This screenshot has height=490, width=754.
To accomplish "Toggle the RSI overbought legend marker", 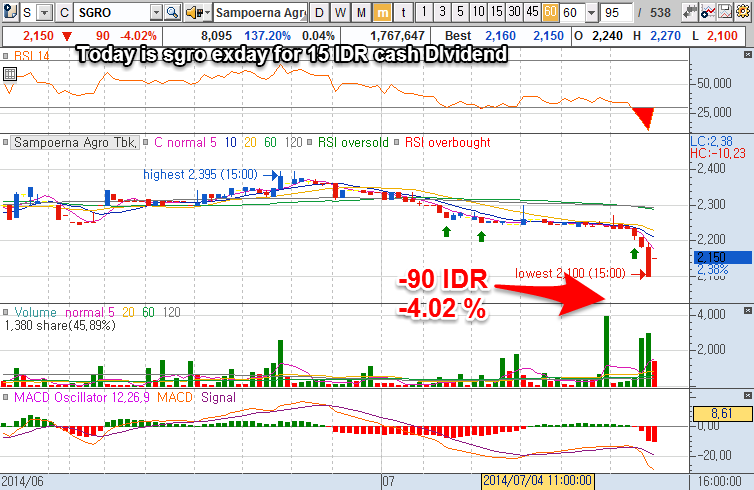I will 396,142.
